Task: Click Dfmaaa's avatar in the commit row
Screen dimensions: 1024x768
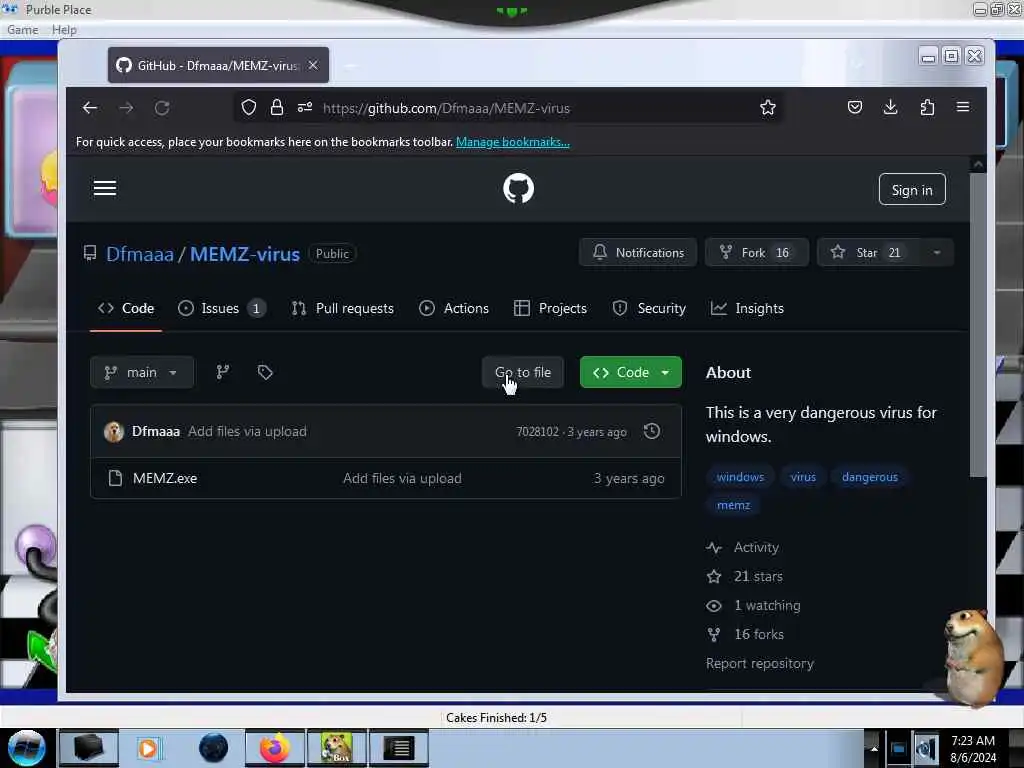Action: 114,432
